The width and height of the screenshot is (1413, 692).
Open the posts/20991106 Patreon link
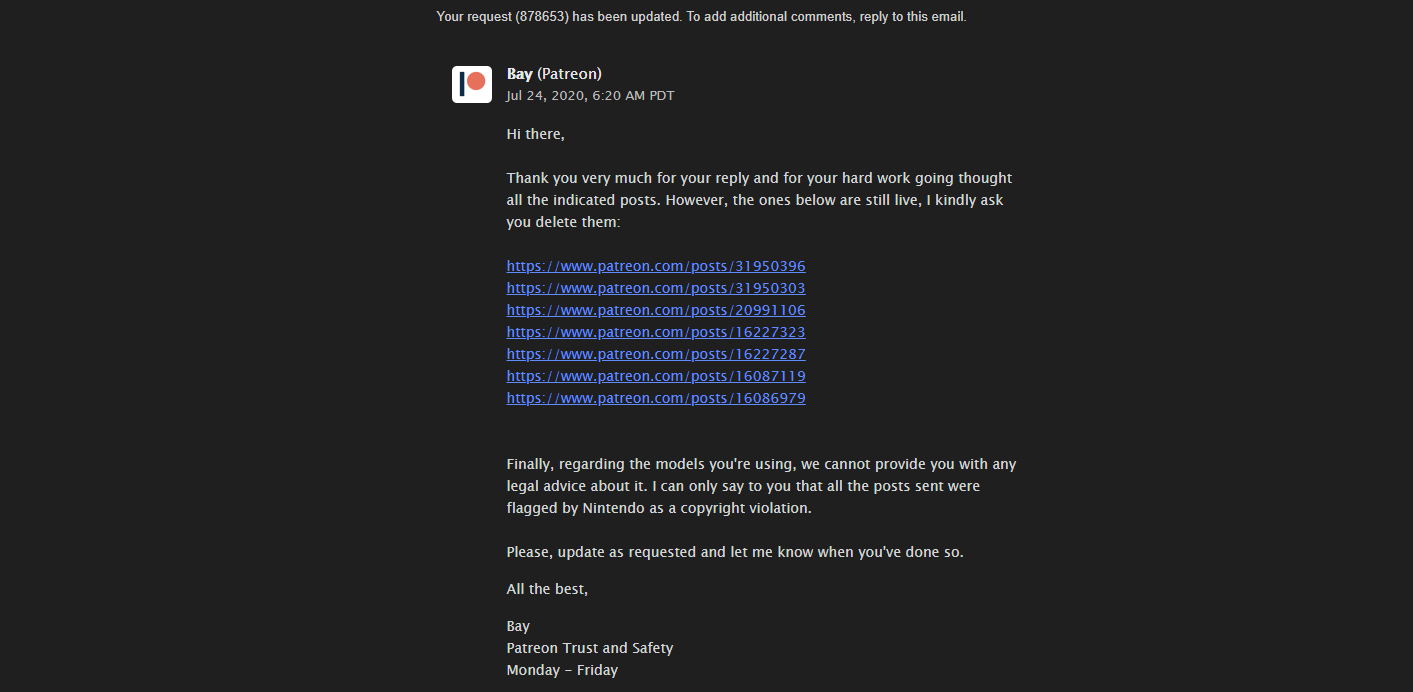click(656, 310)
